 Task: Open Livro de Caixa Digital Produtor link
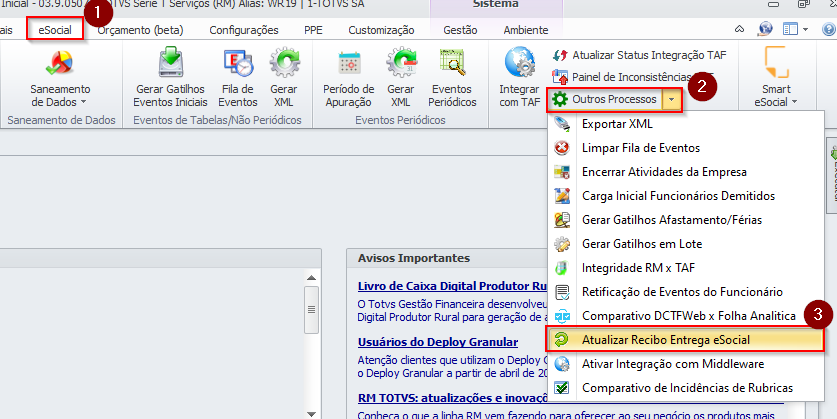452,286
